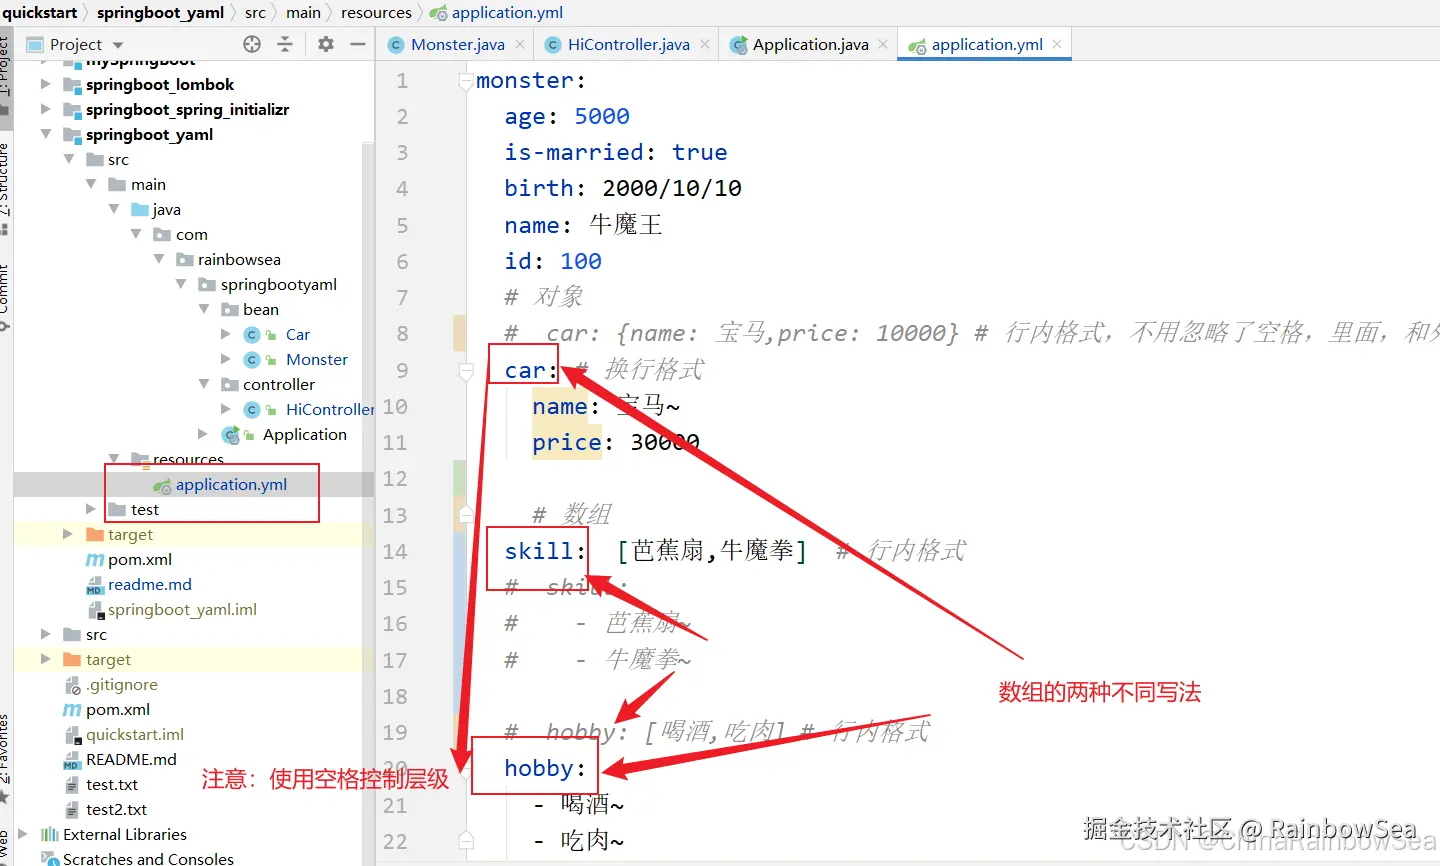Click resources in the breadcrumb bar
Viewport: 1440px width, 866px height.
point(376,12)
